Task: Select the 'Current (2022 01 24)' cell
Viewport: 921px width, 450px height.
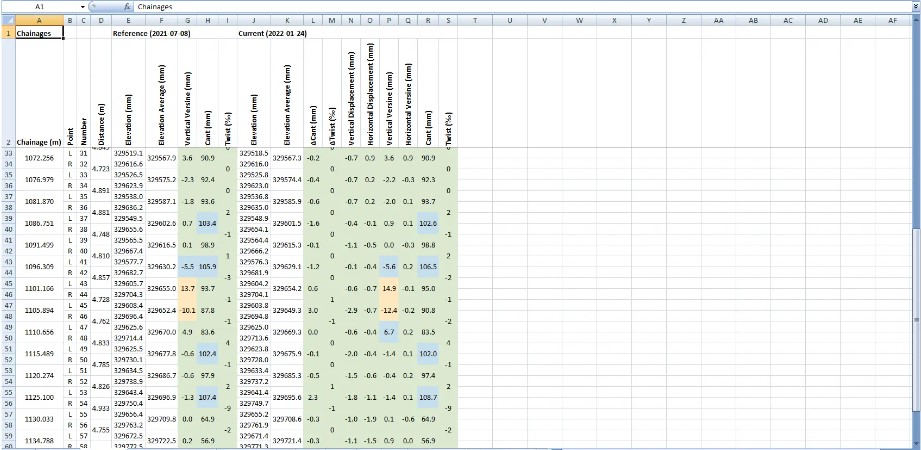Action: tap(273, 33)
